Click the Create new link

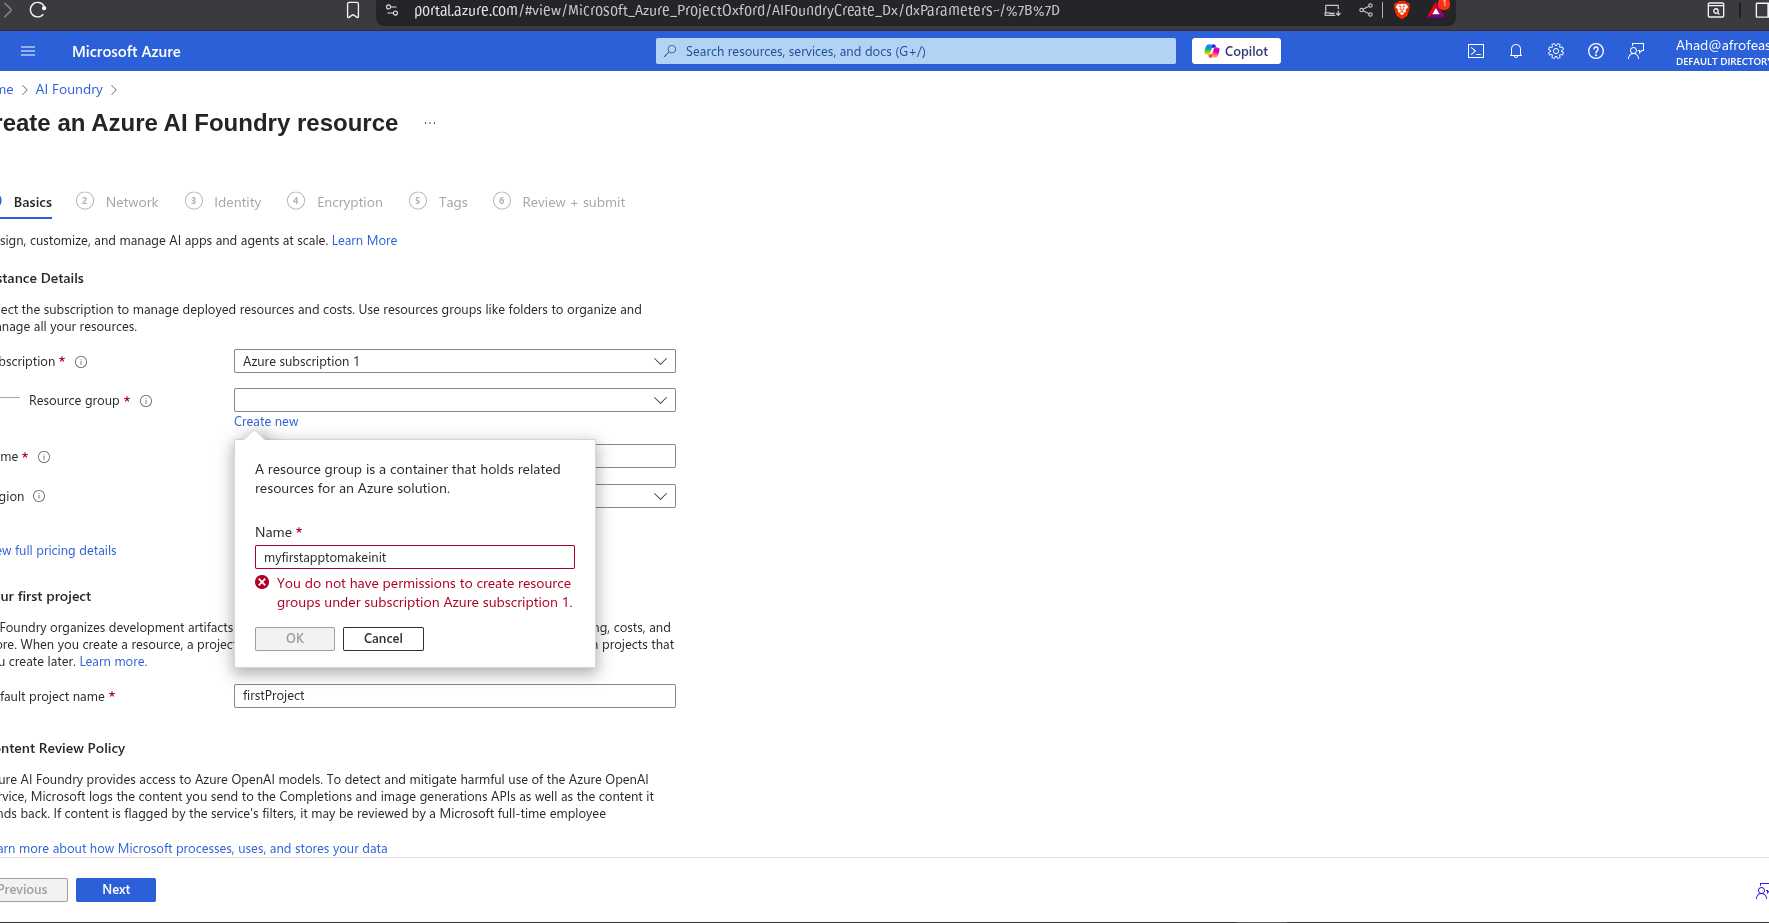(266, 422)
